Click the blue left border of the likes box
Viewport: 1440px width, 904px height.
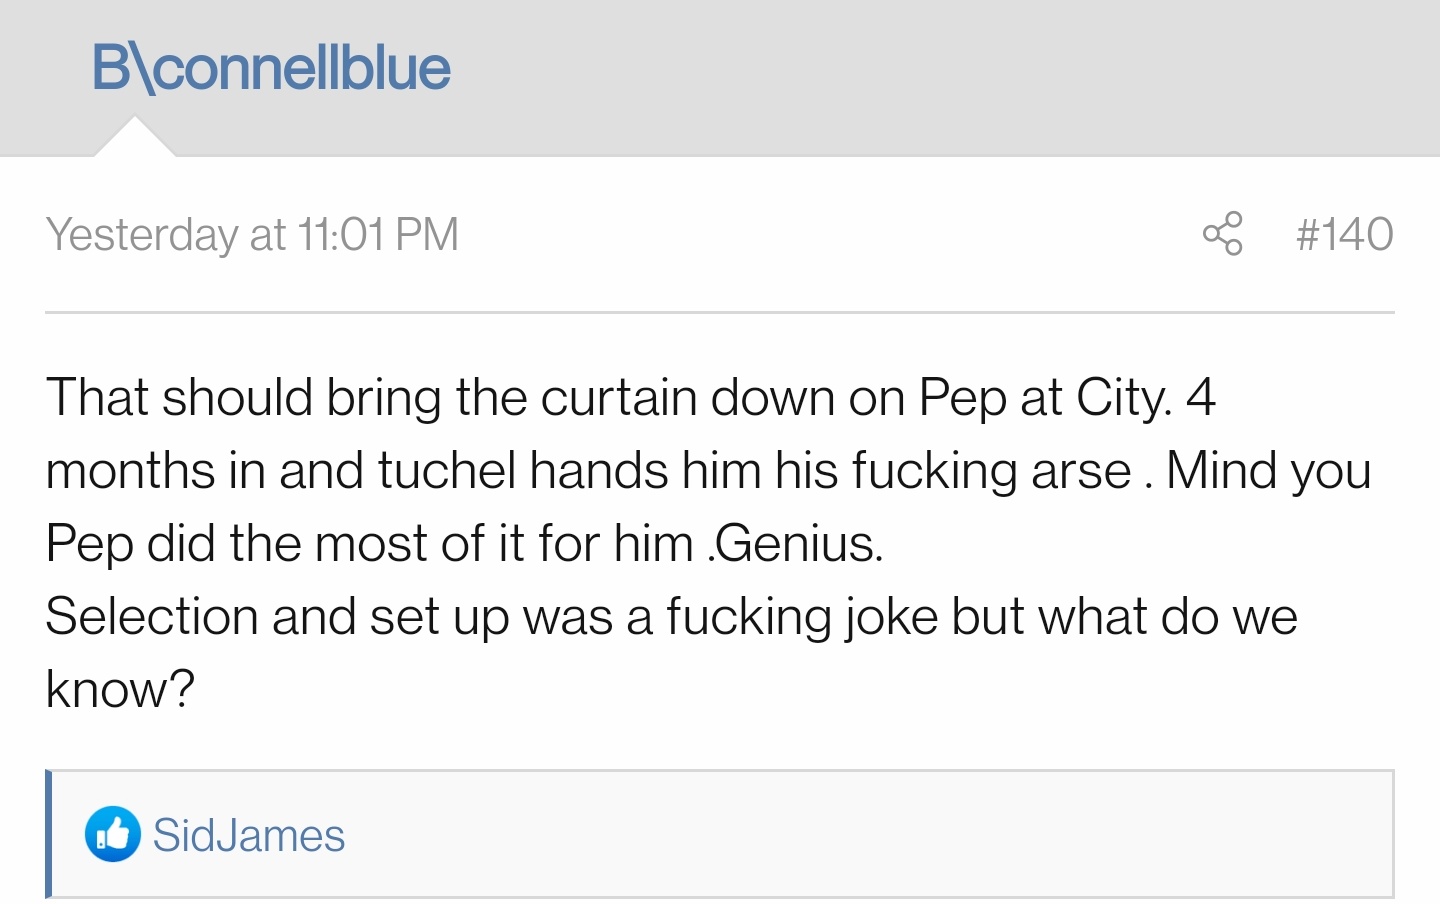click(x=49, y=834)
